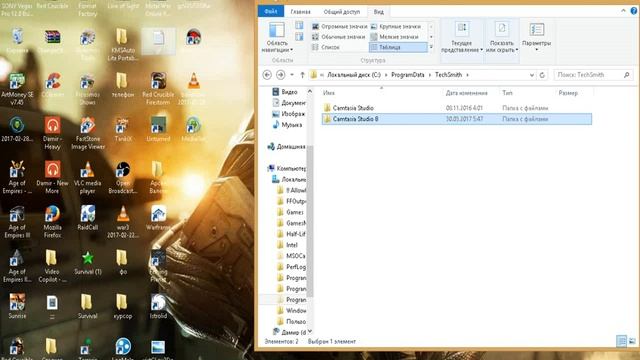The image size is (640, 360).
Task: Select the Camtasia Studio folder row
Action: pyautogui.click(x=456, y=108)
